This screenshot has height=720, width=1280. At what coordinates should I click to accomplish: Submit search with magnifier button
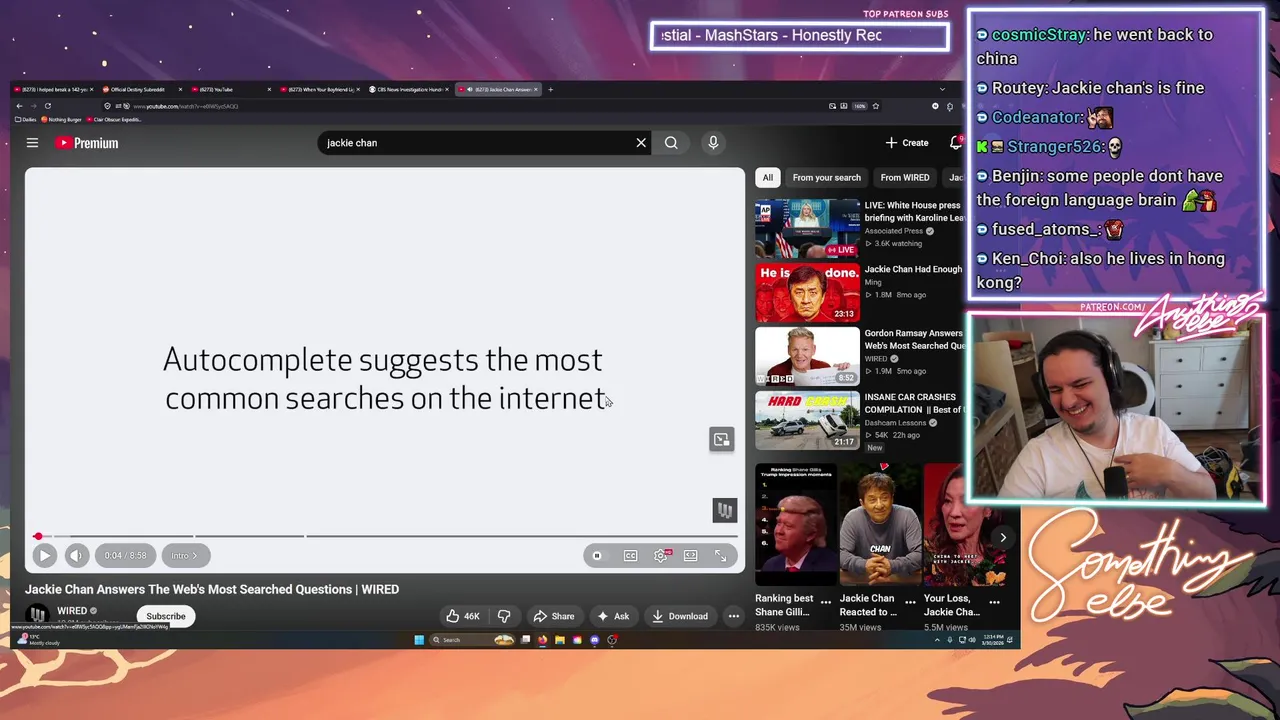671,143
